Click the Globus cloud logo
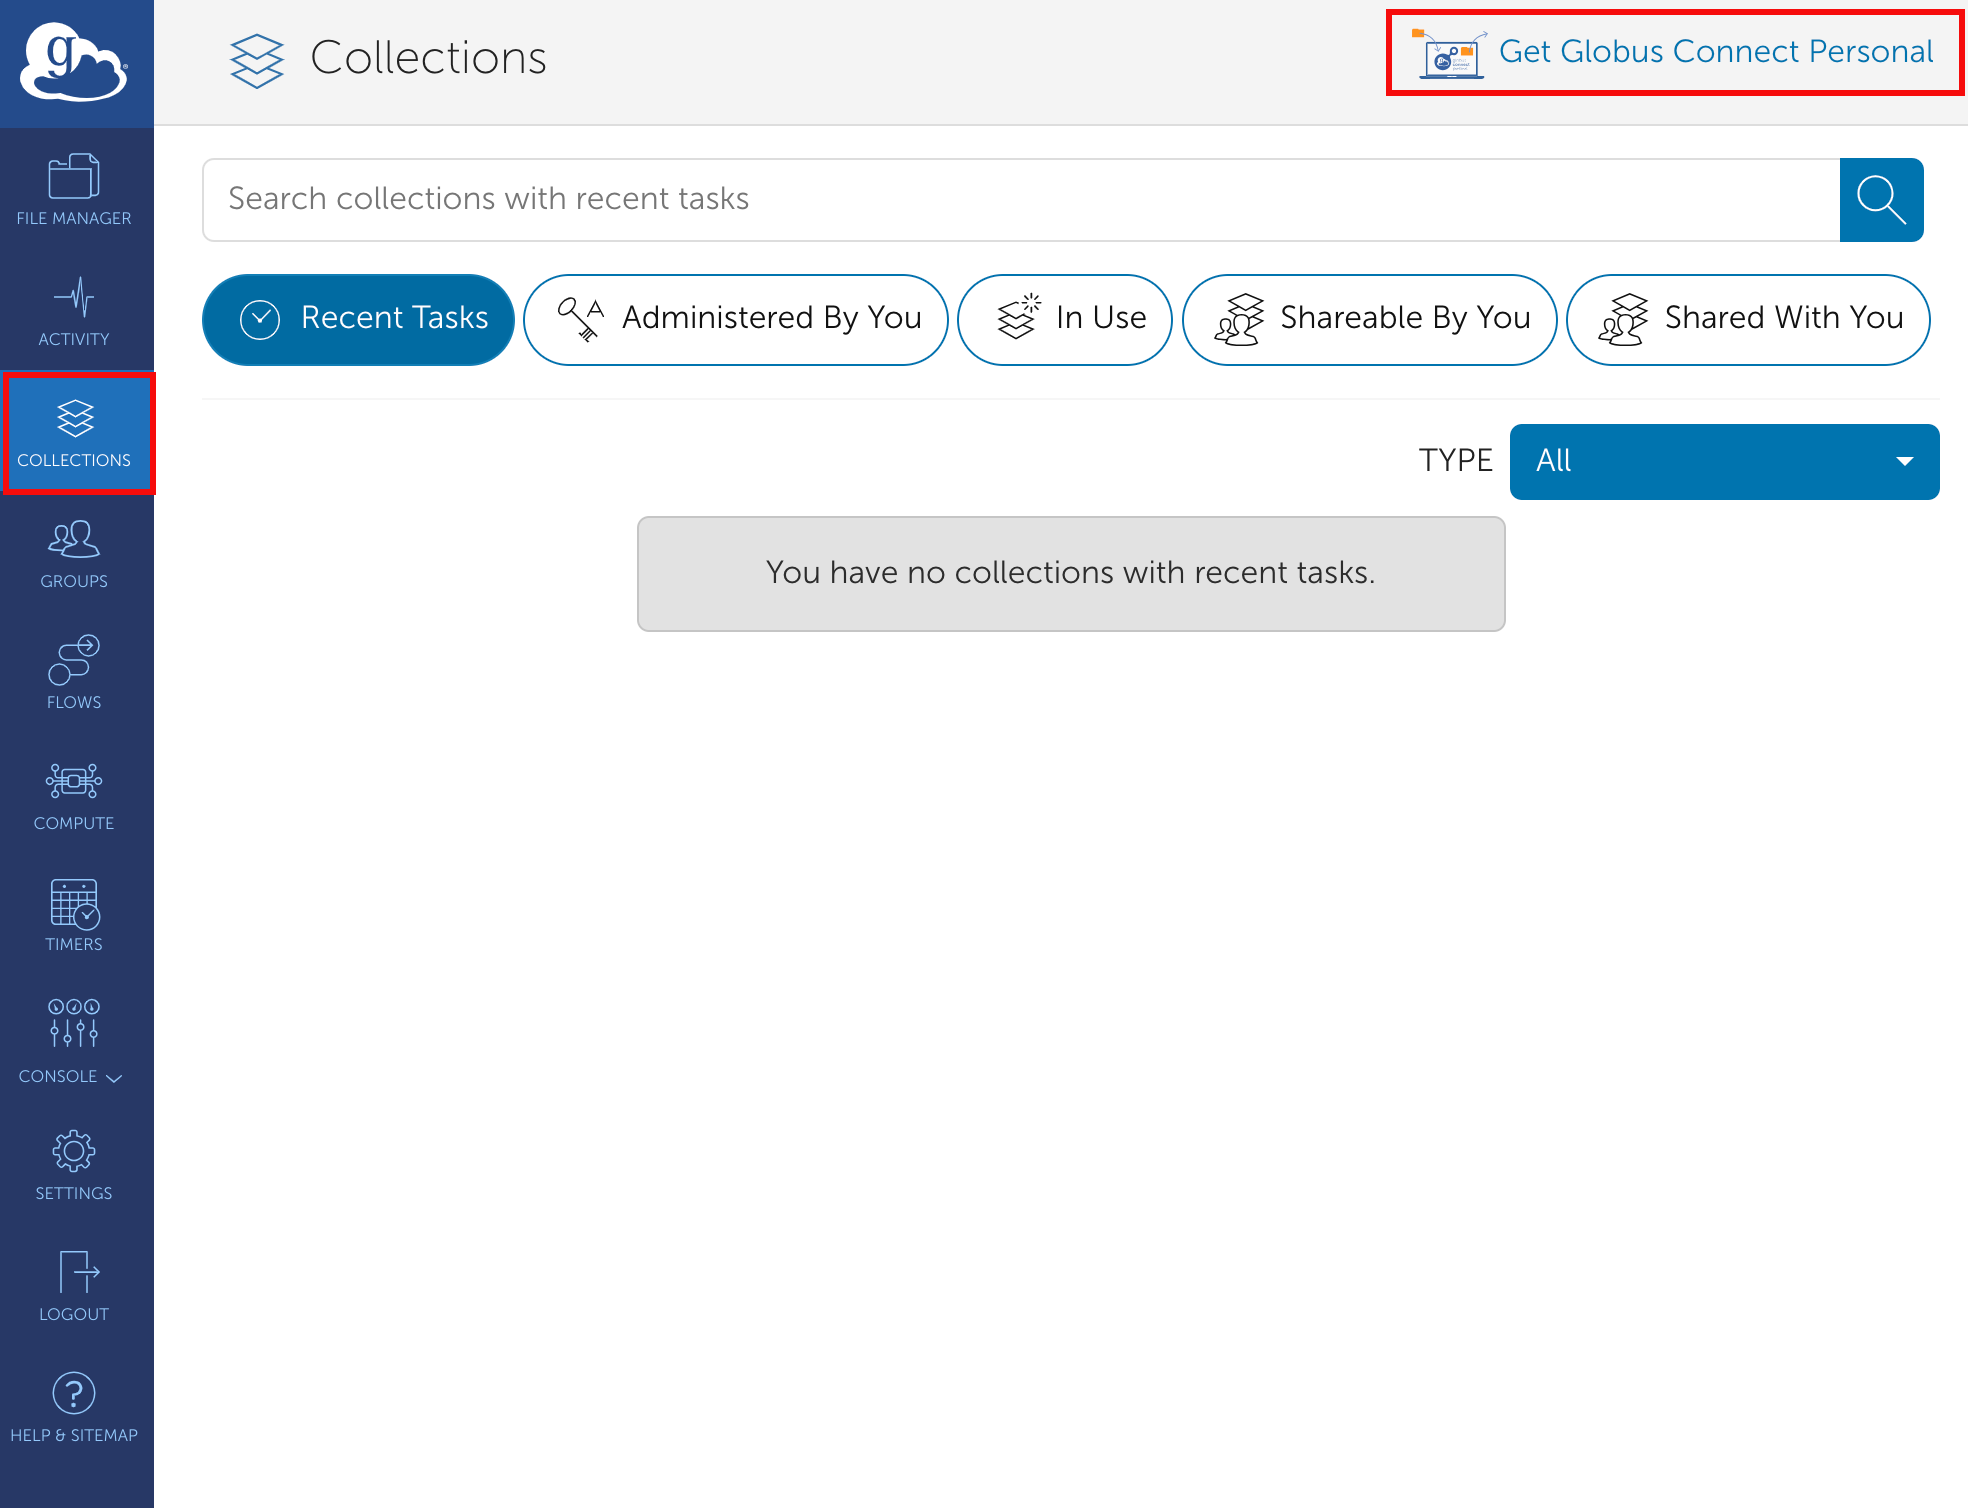Screen dimensions: 1968x1508 75,63
